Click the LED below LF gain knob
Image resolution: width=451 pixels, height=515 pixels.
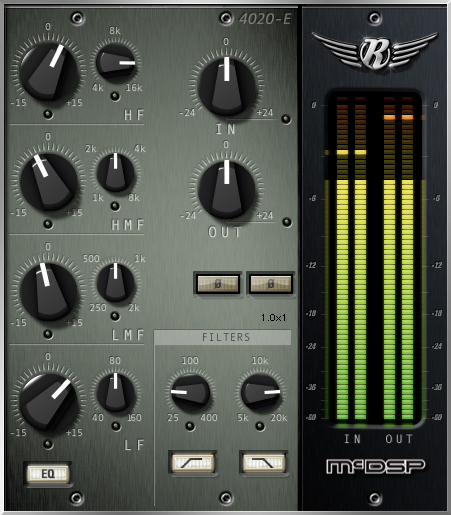pos(48,444)
